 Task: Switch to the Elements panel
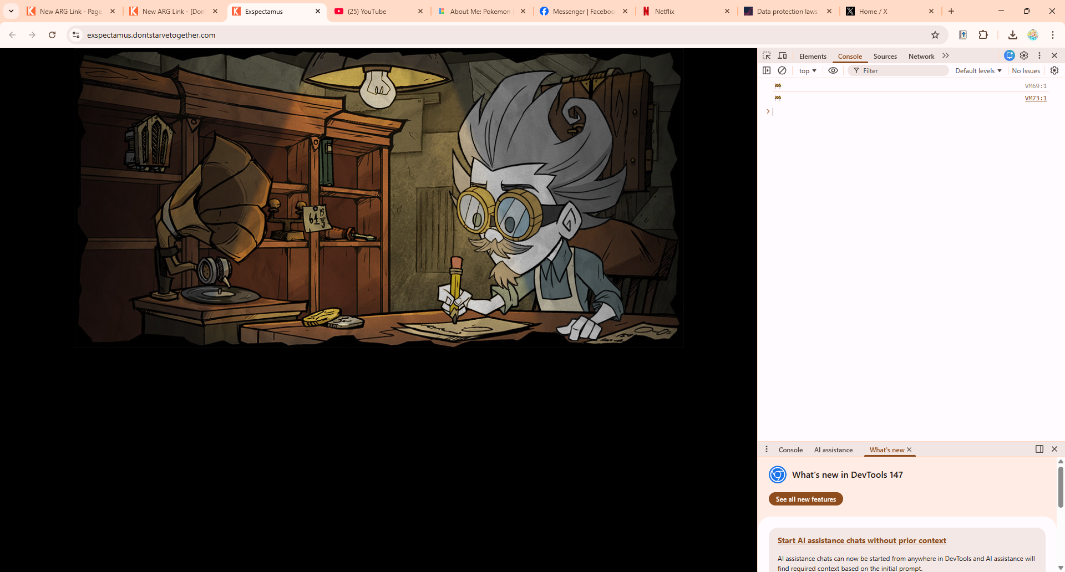[812, 56]
